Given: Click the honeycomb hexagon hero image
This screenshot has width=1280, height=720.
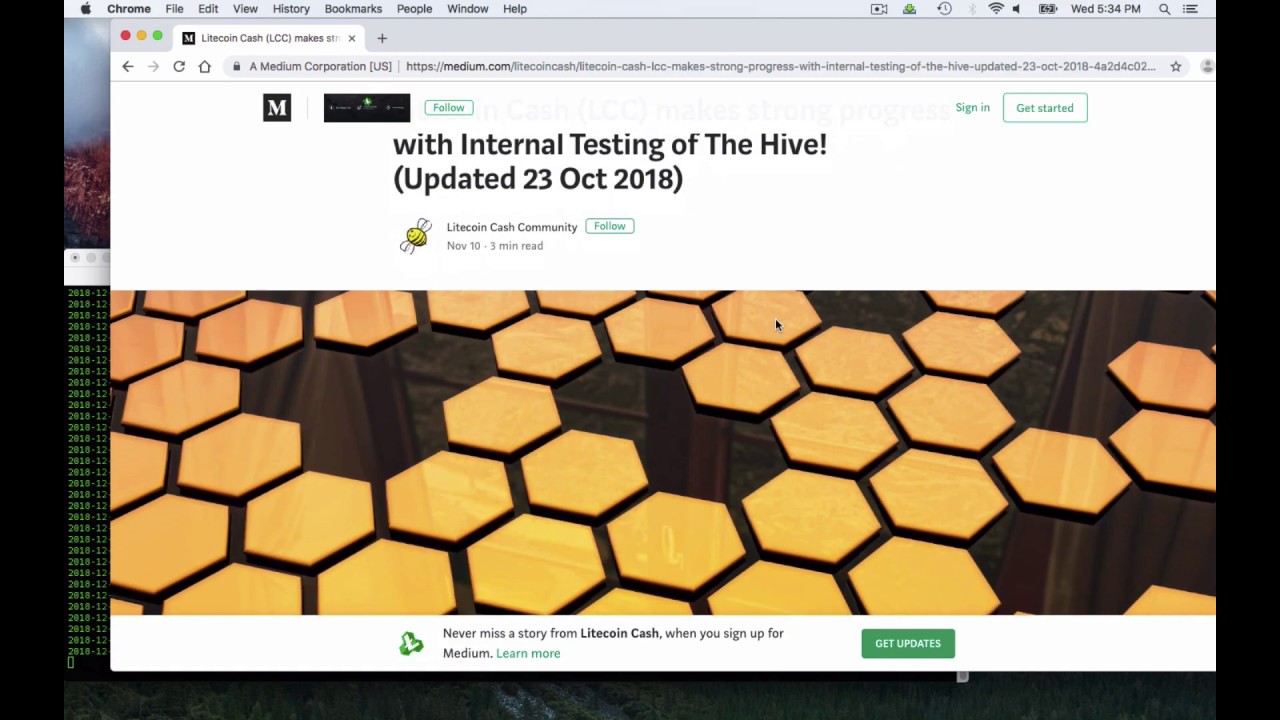Looking at the screenshot, I should point(663,452).
